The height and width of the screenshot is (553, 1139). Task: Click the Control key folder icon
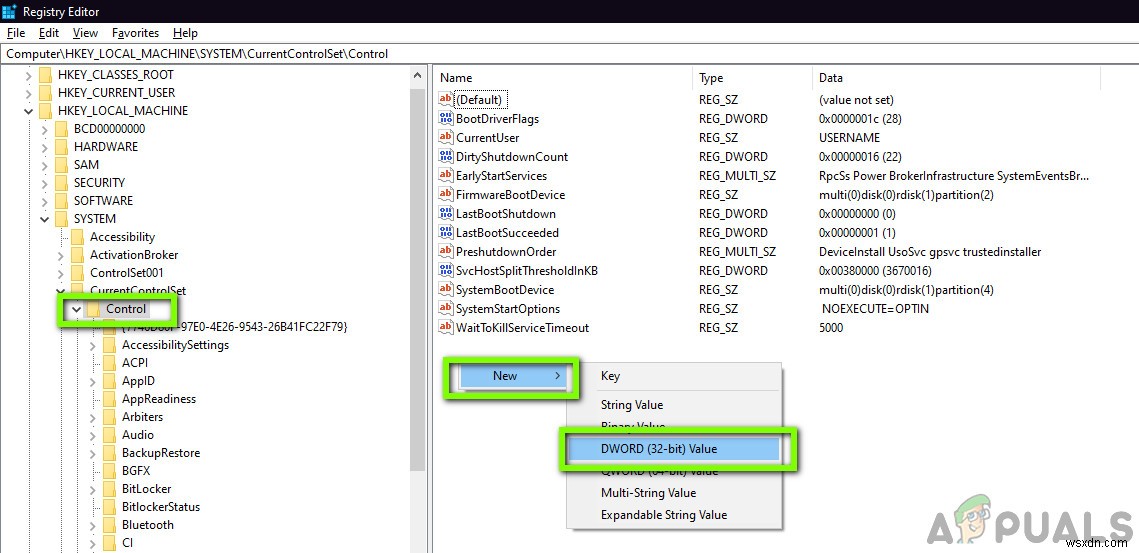(94, 309)
